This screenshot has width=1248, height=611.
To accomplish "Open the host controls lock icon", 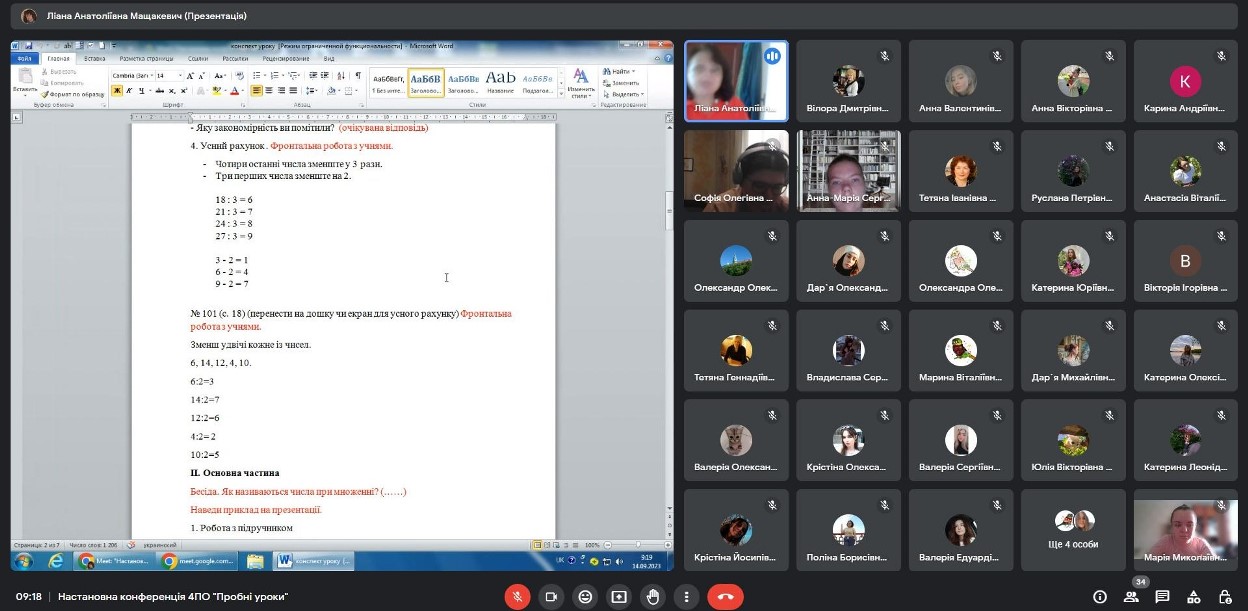I will pos(1223,597).
